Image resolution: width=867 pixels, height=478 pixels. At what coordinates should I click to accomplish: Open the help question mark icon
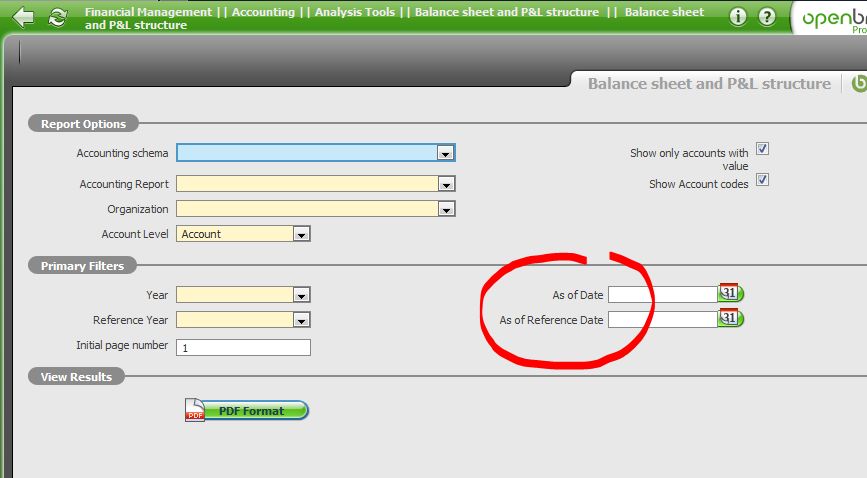[766, 17]
